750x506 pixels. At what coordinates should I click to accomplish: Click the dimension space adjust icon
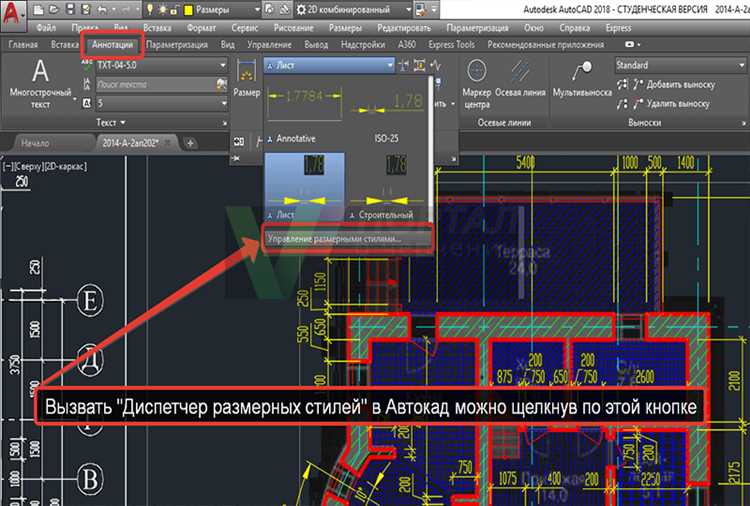pos(419,66)
